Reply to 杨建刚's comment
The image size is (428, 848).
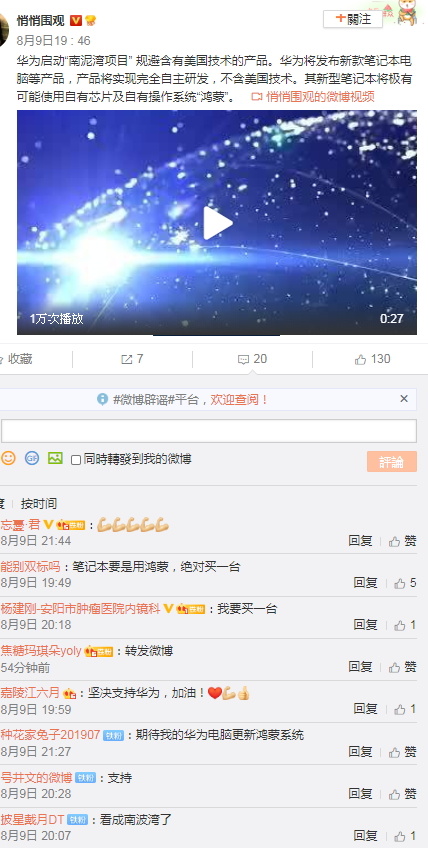(365, 625)
